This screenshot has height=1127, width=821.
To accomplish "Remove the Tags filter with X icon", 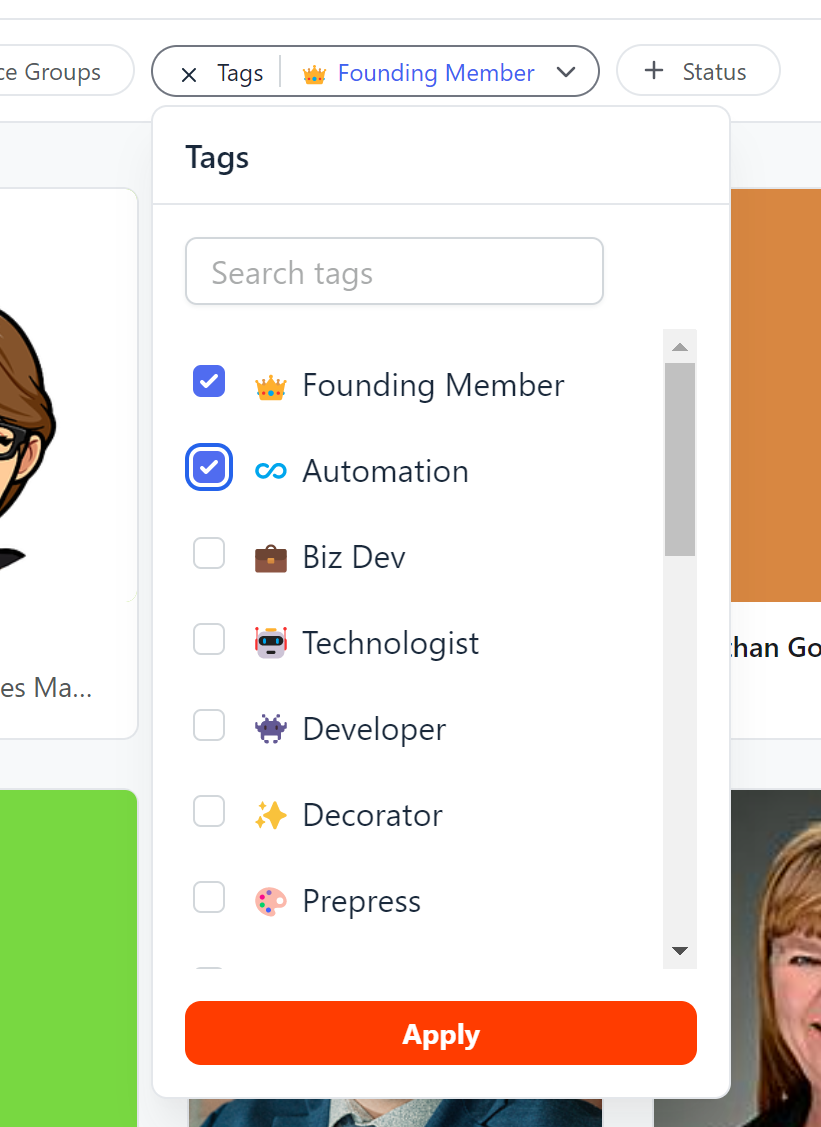I will (x=188, y=73).
